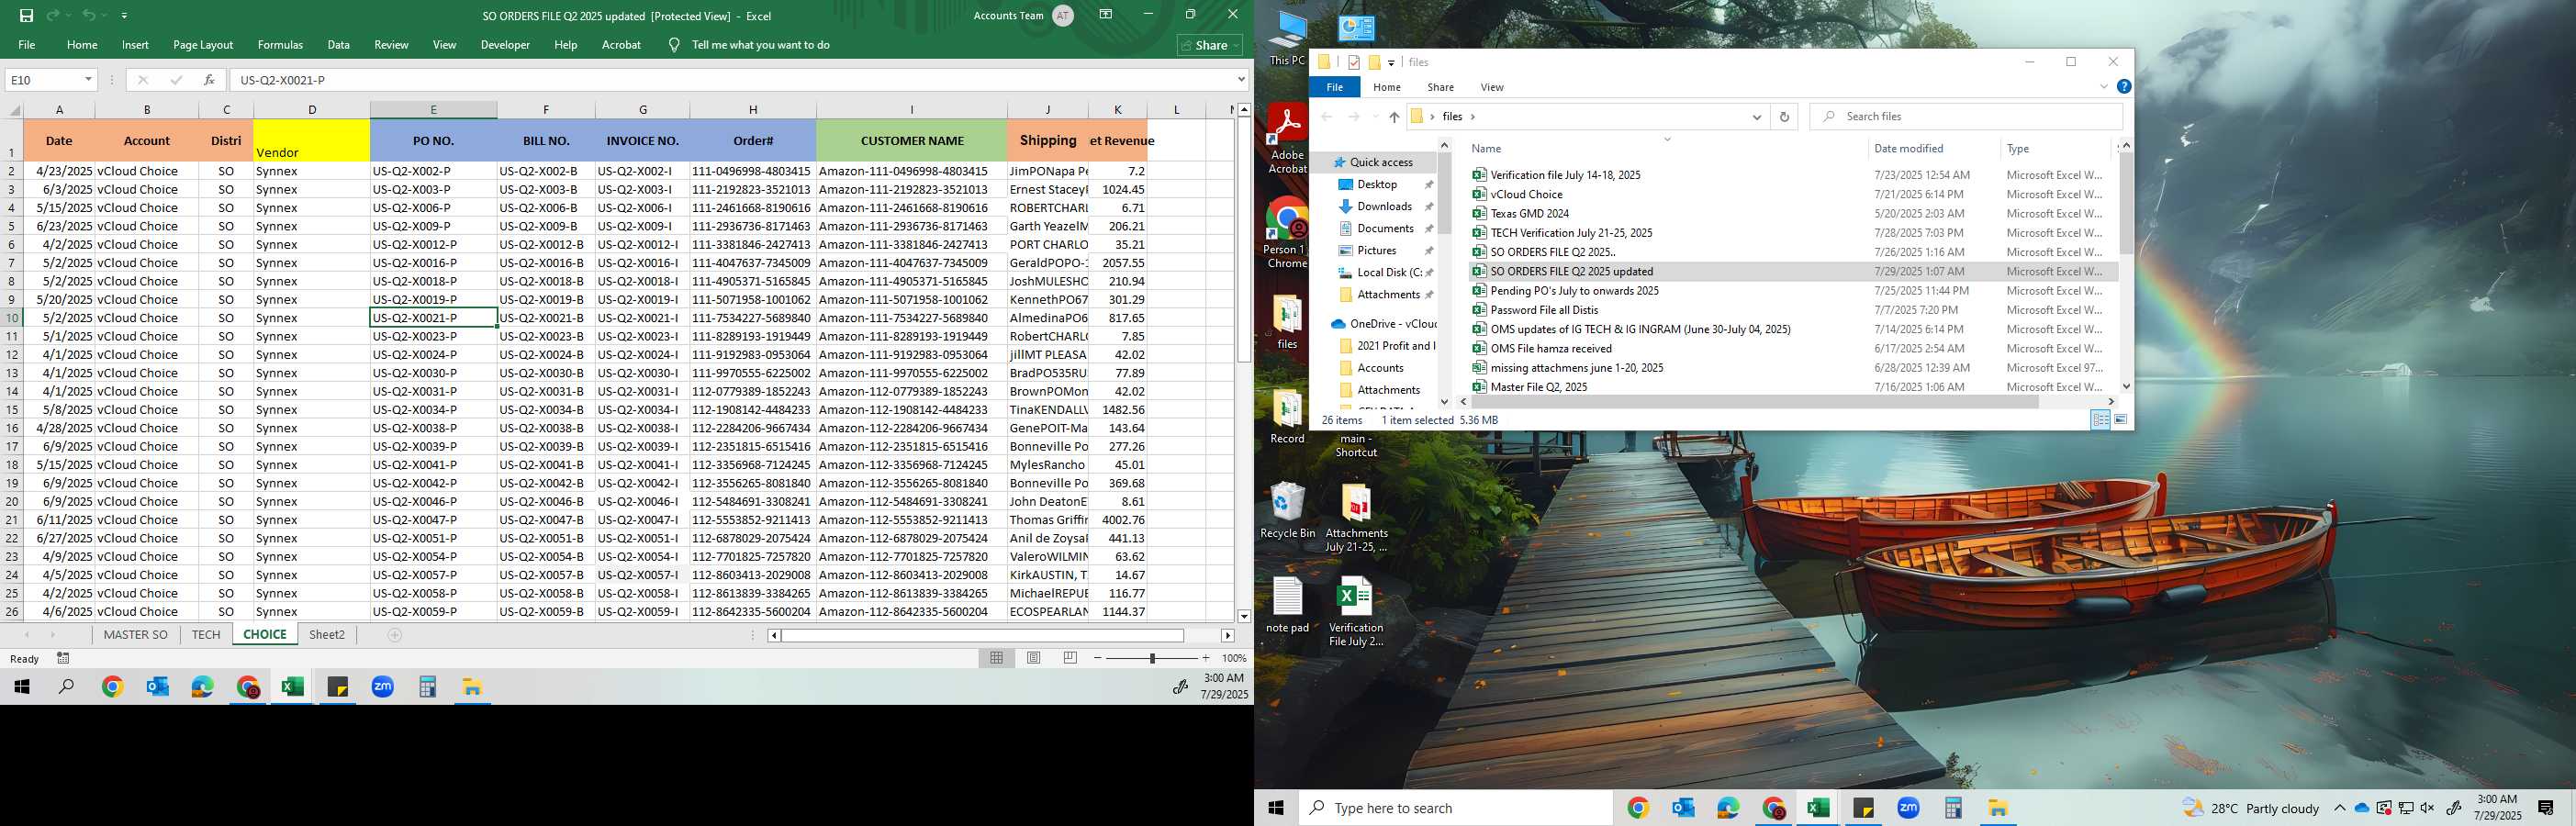
Task: Open Zoom from the taskbar with the search box
Action: pyautogui.click(x=1908, y=808)
